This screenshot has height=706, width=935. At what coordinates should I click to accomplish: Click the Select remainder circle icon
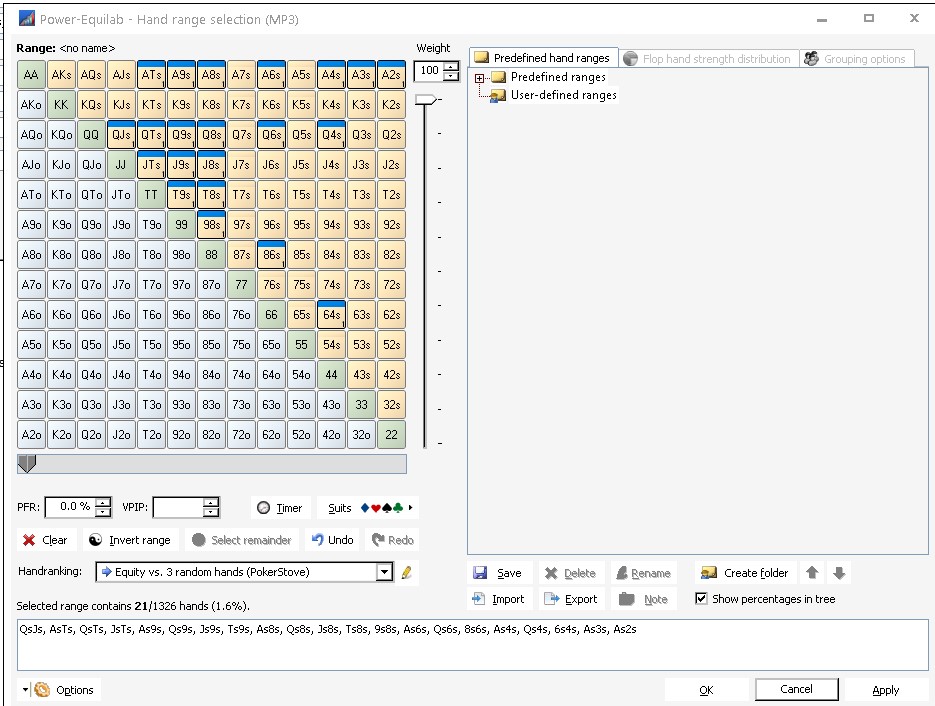(199, 540)
